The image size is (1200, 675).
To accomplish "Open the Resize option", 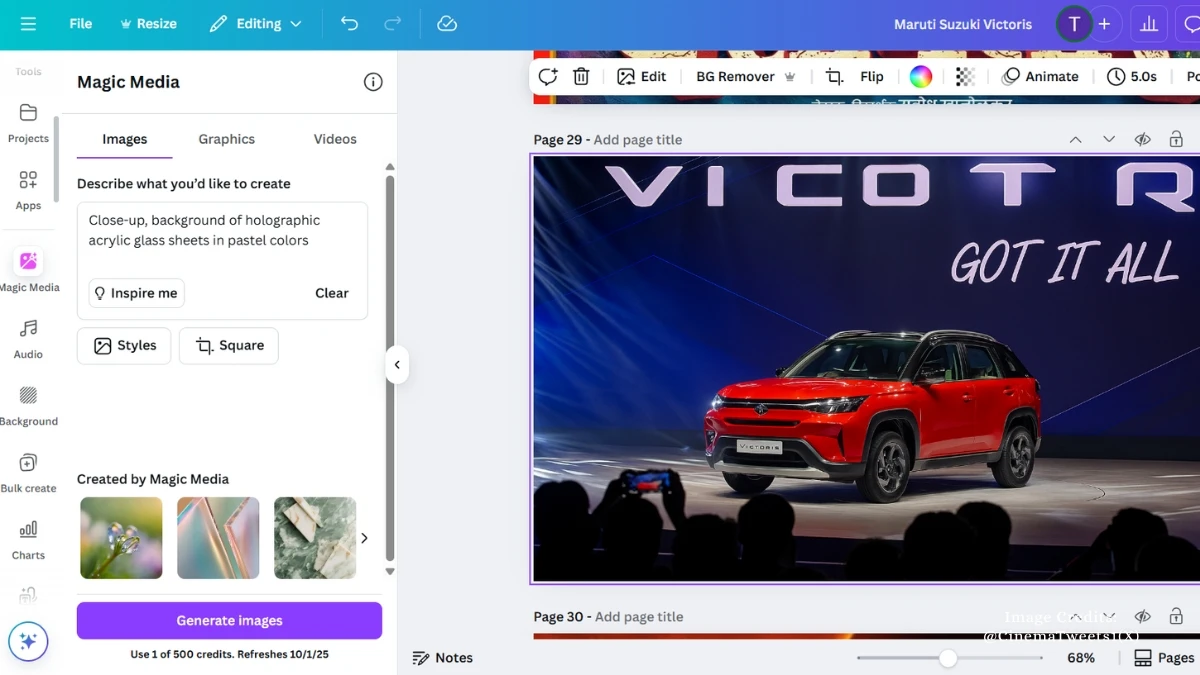I will tap(148, 24).
